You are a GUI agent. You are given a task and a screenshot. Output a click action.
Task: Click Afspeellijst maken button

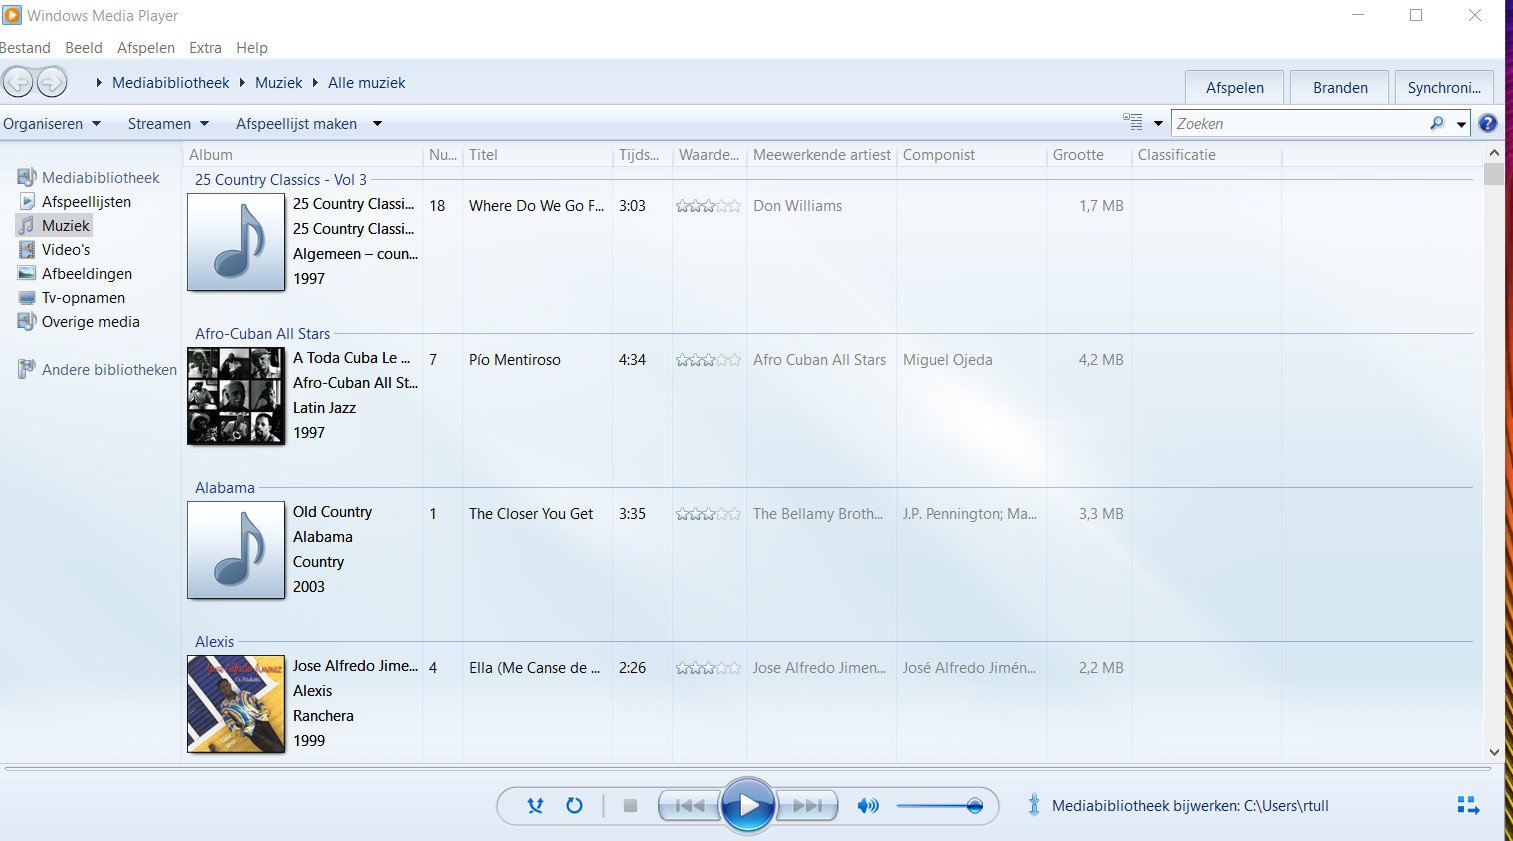click(x=296, y=124)
